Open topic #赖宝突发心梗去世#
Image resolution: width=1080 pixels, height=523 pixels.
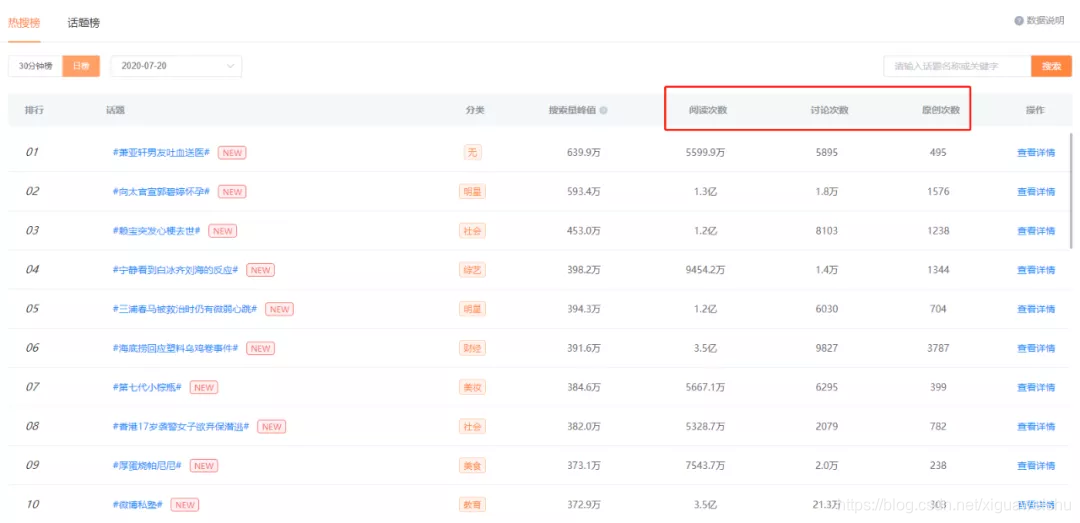point(156,231)
